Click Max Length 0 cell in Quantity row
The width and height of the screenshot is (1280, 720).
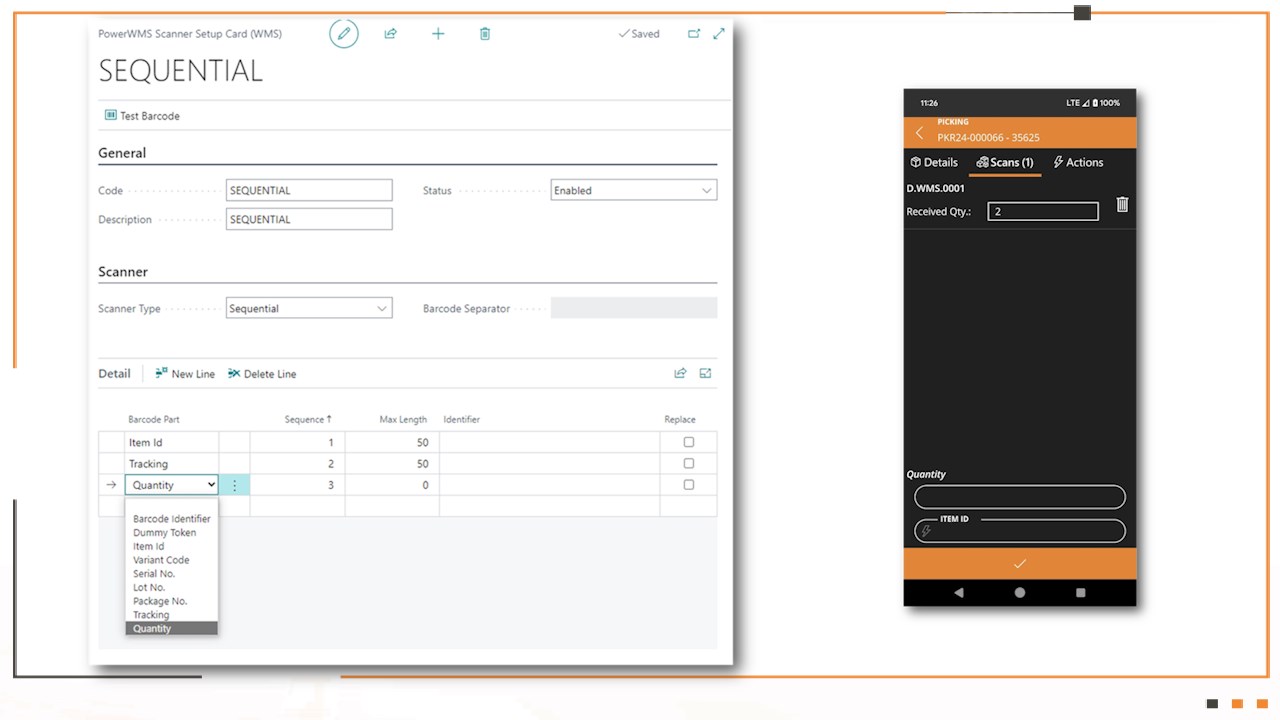[392, 485]
